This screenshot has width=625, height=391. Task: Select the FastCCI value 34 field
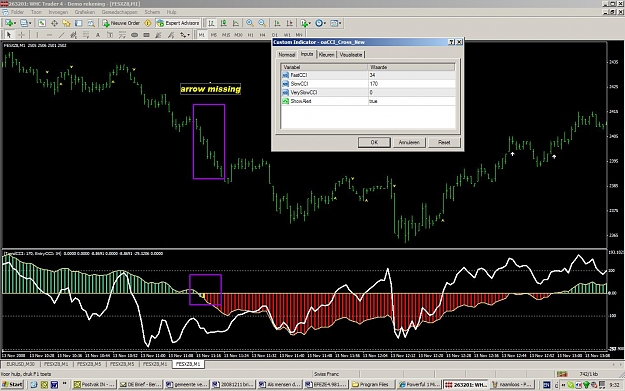(x=411, y=75)
